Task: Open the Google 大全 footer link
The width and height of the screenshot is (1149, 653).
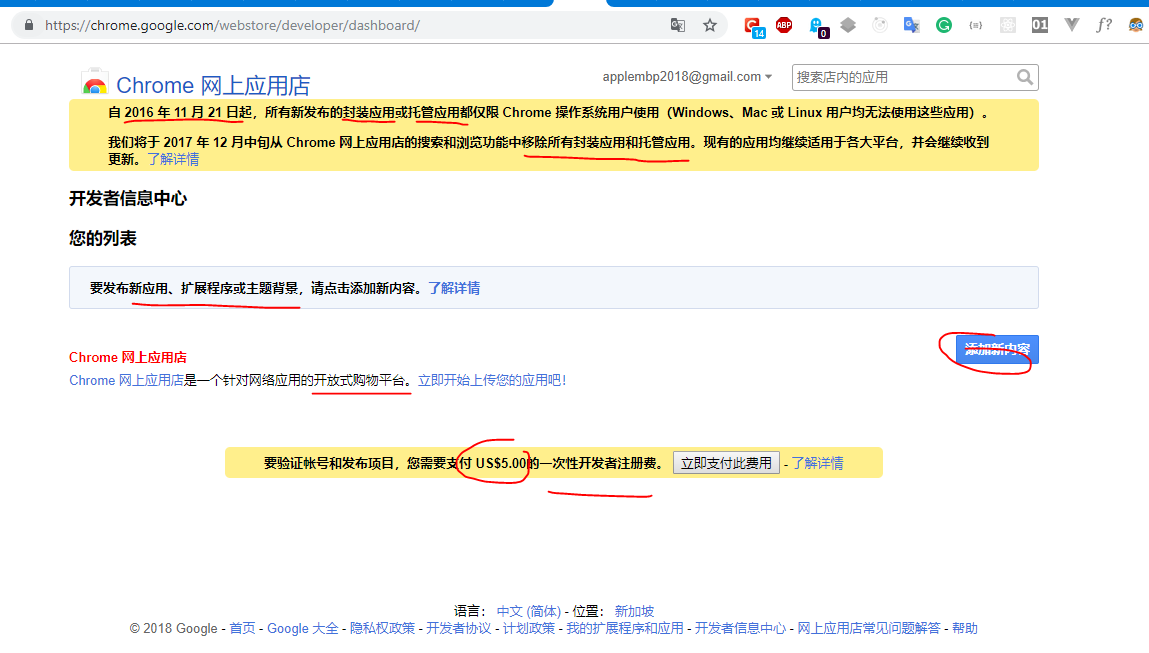Action: coord(303,628)
